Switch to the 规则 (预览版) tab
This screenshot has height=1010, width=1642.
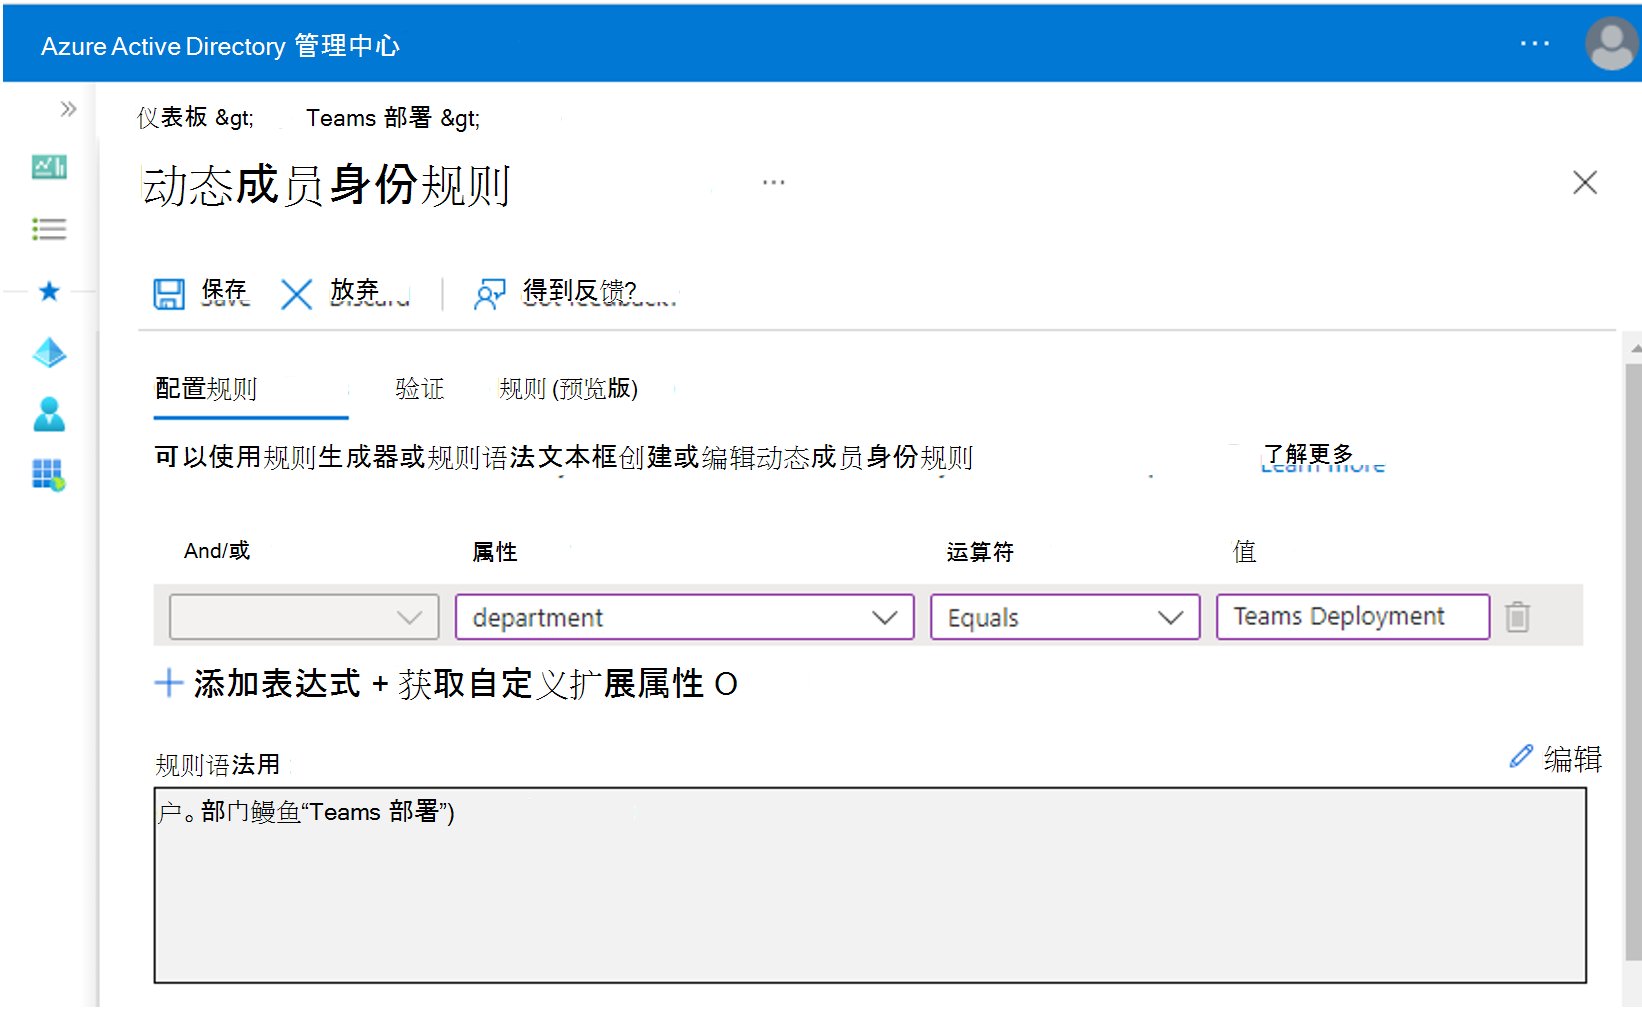(x=568, y=389)
